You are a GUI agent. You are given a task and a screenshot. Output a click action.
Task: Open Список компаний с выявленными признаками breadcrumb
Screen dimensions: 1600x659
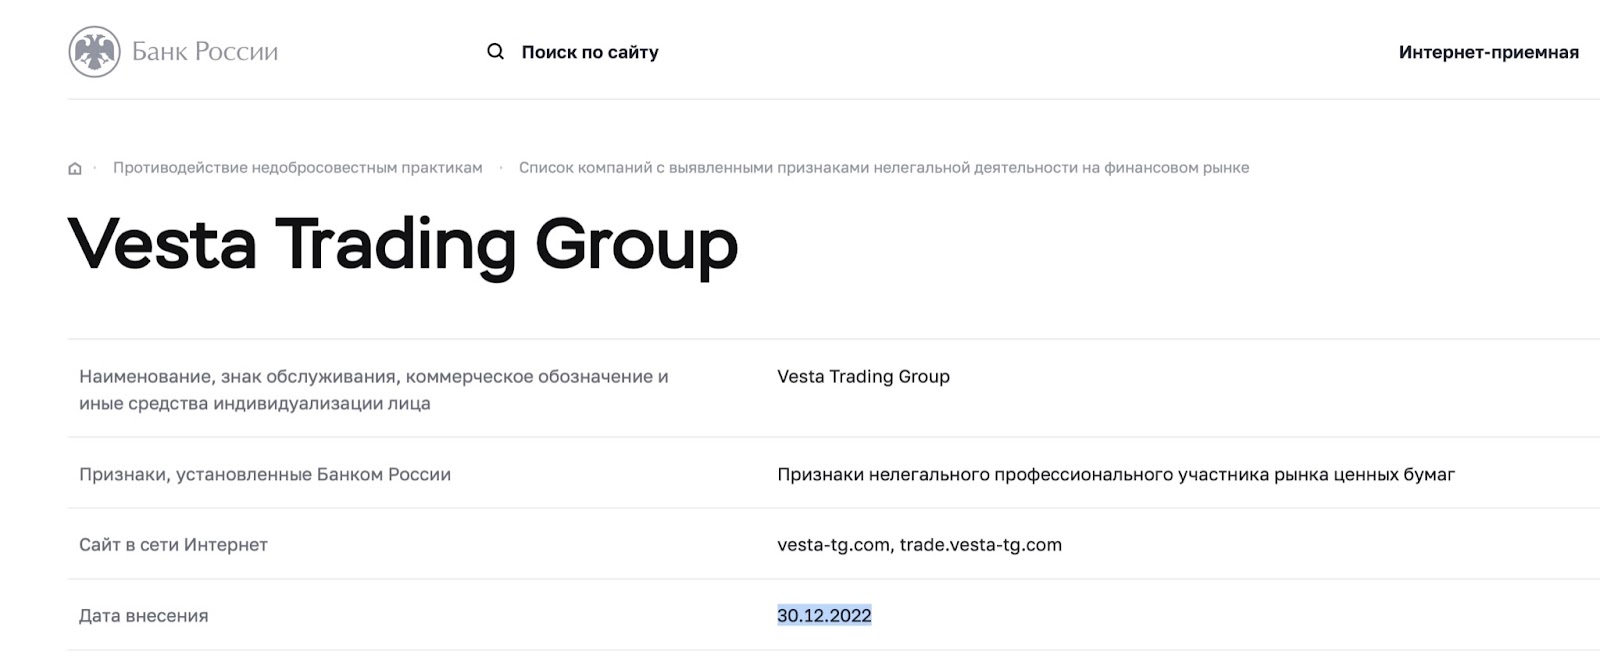point(884,168)
